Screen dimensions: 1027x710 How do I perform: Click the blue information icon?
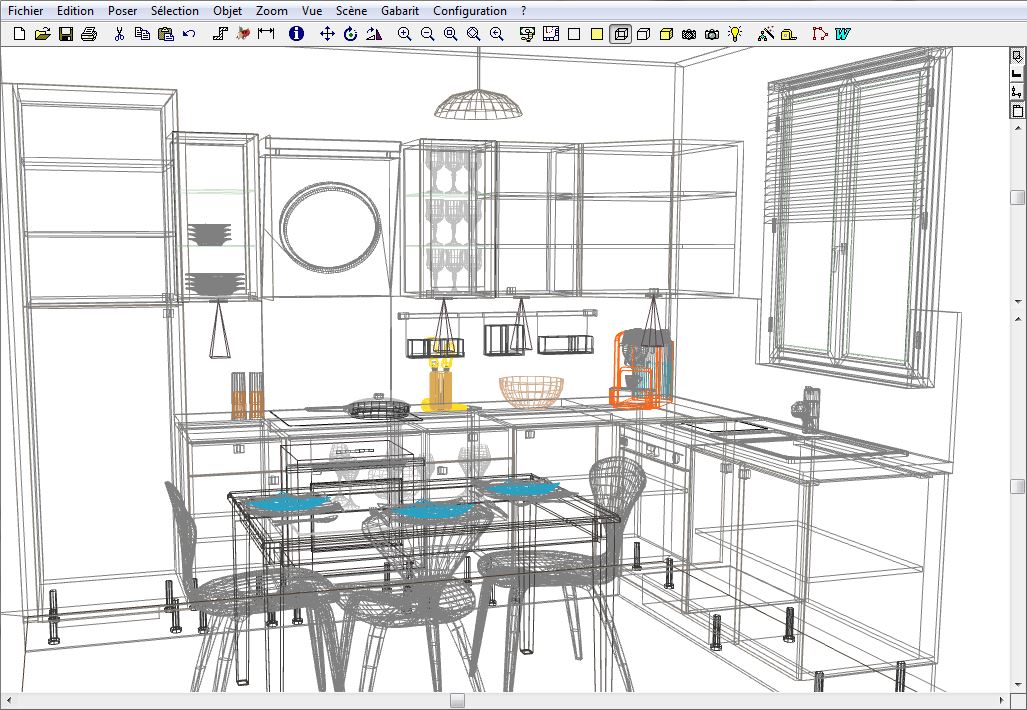(296, 34)
